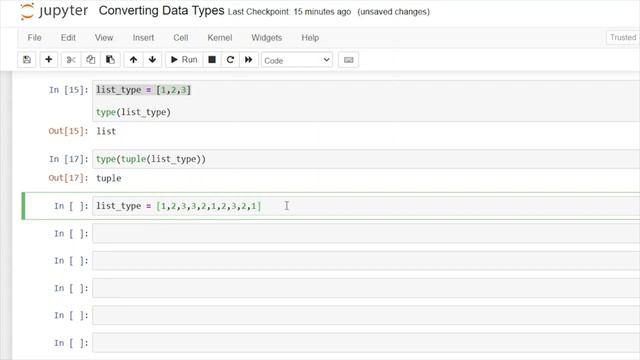Move selected cell up arrow
The image size is (640, 360).
point(133,60)
